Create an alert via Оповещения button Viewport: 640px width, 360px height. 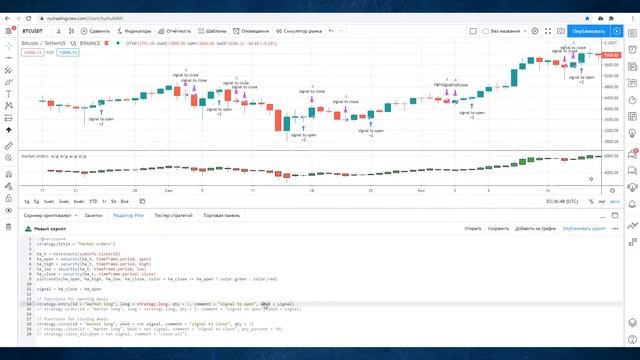251,31
